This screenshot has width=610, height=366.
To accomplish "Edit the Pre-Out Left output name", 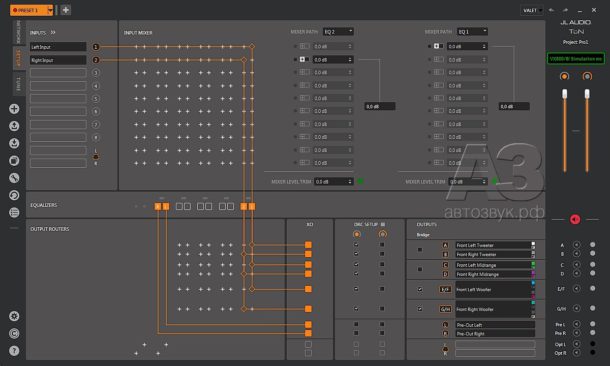I will (x=495, y=325).
